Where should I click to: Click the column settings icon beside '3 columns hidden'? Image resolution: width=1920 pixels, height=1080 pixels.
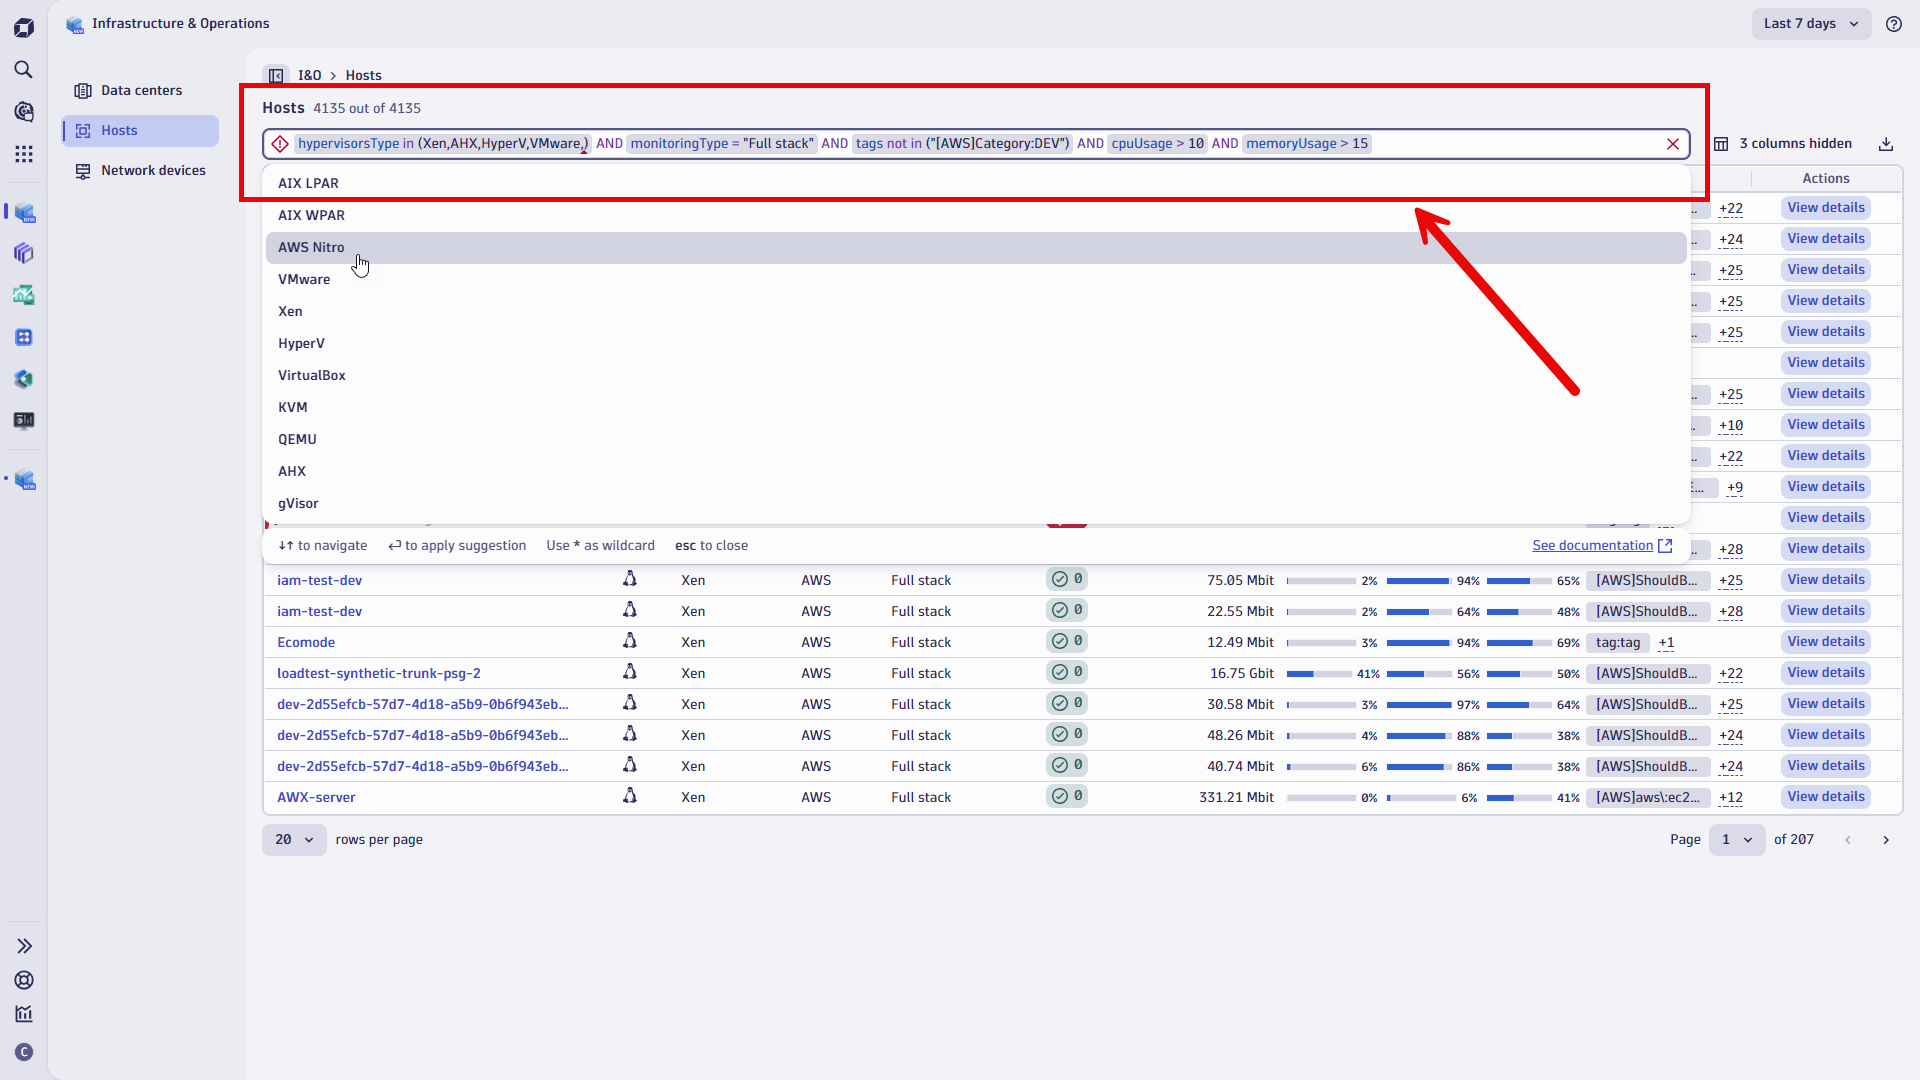[x=1722, y=144]
